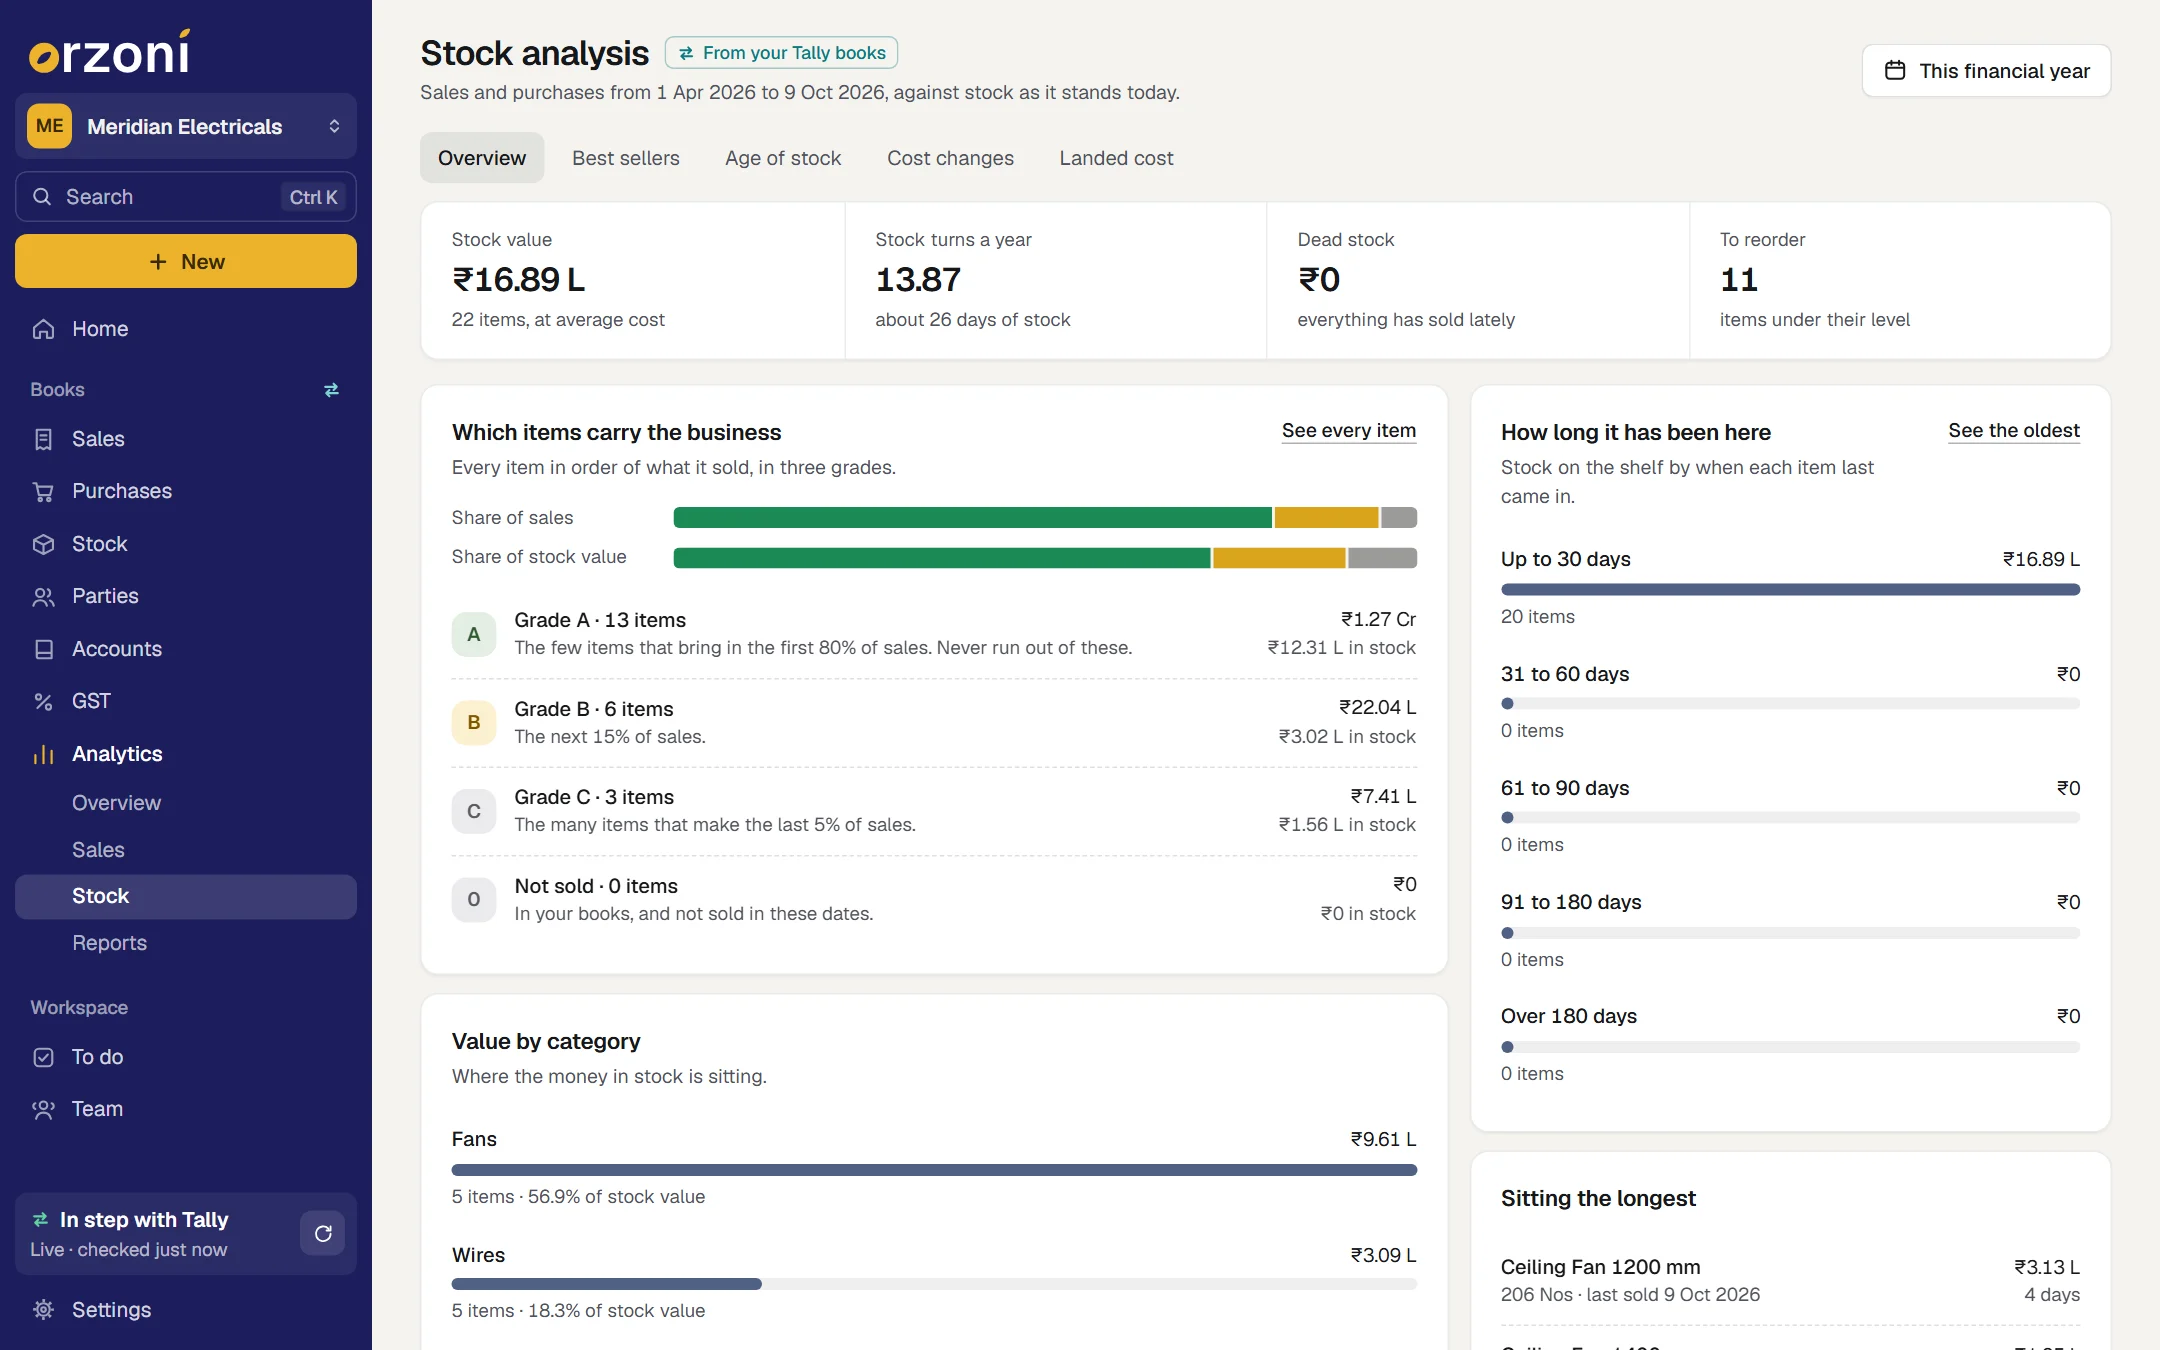Open the Meridian Electricals company switcher
This screenshot has height=1350, width=2160.
186,126
